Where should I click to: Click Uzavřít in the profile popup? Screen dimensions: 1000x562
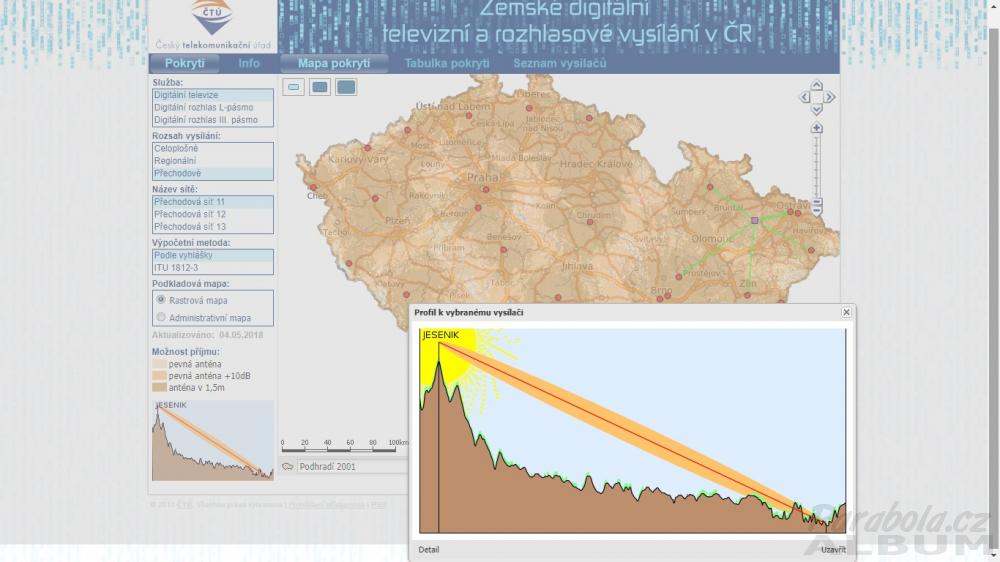pyautogui.click(x=834, y=549)
